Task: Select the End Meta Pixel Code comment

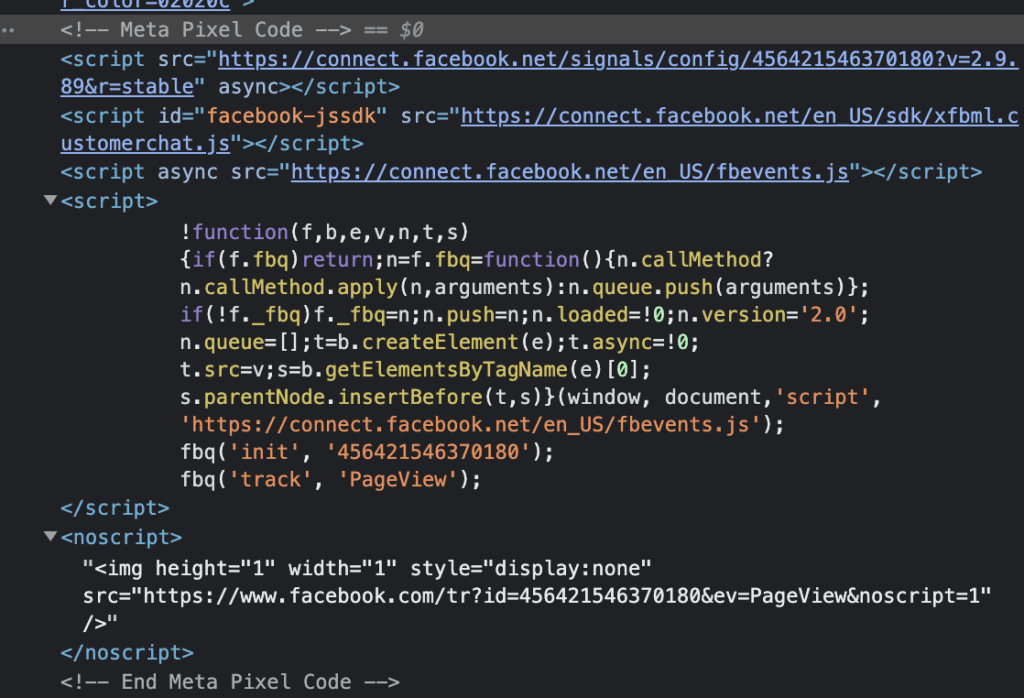Action: (230, 681)
